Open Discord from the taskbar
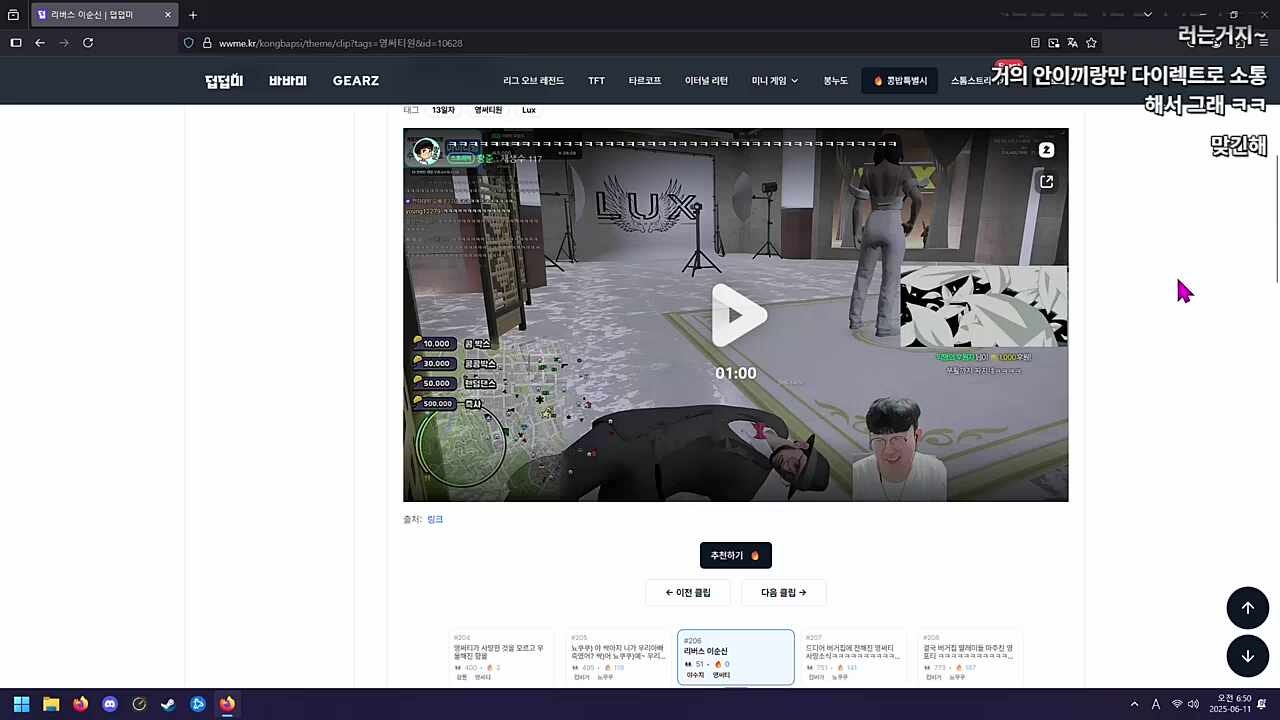1280x720 pixels. click(x=110, y=704)
